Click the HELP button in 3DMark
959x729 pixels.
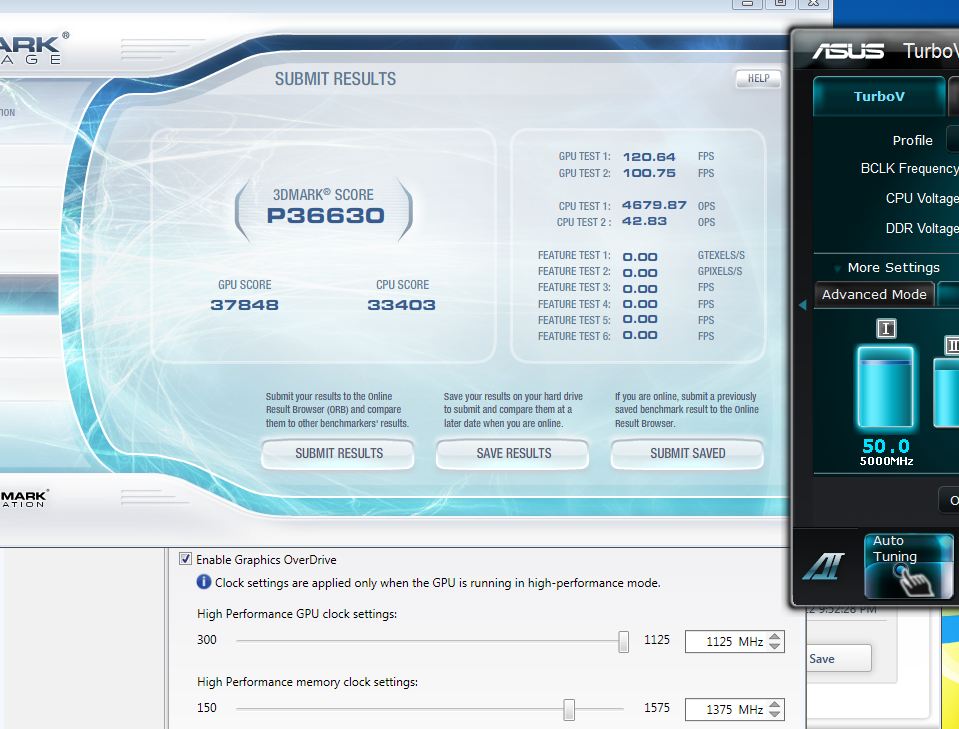758,78
